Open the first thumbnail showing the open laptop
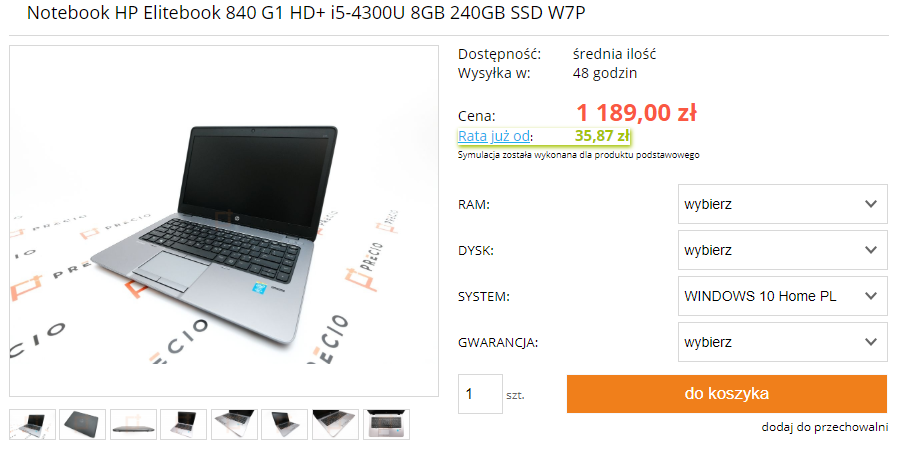 [33, 425]
